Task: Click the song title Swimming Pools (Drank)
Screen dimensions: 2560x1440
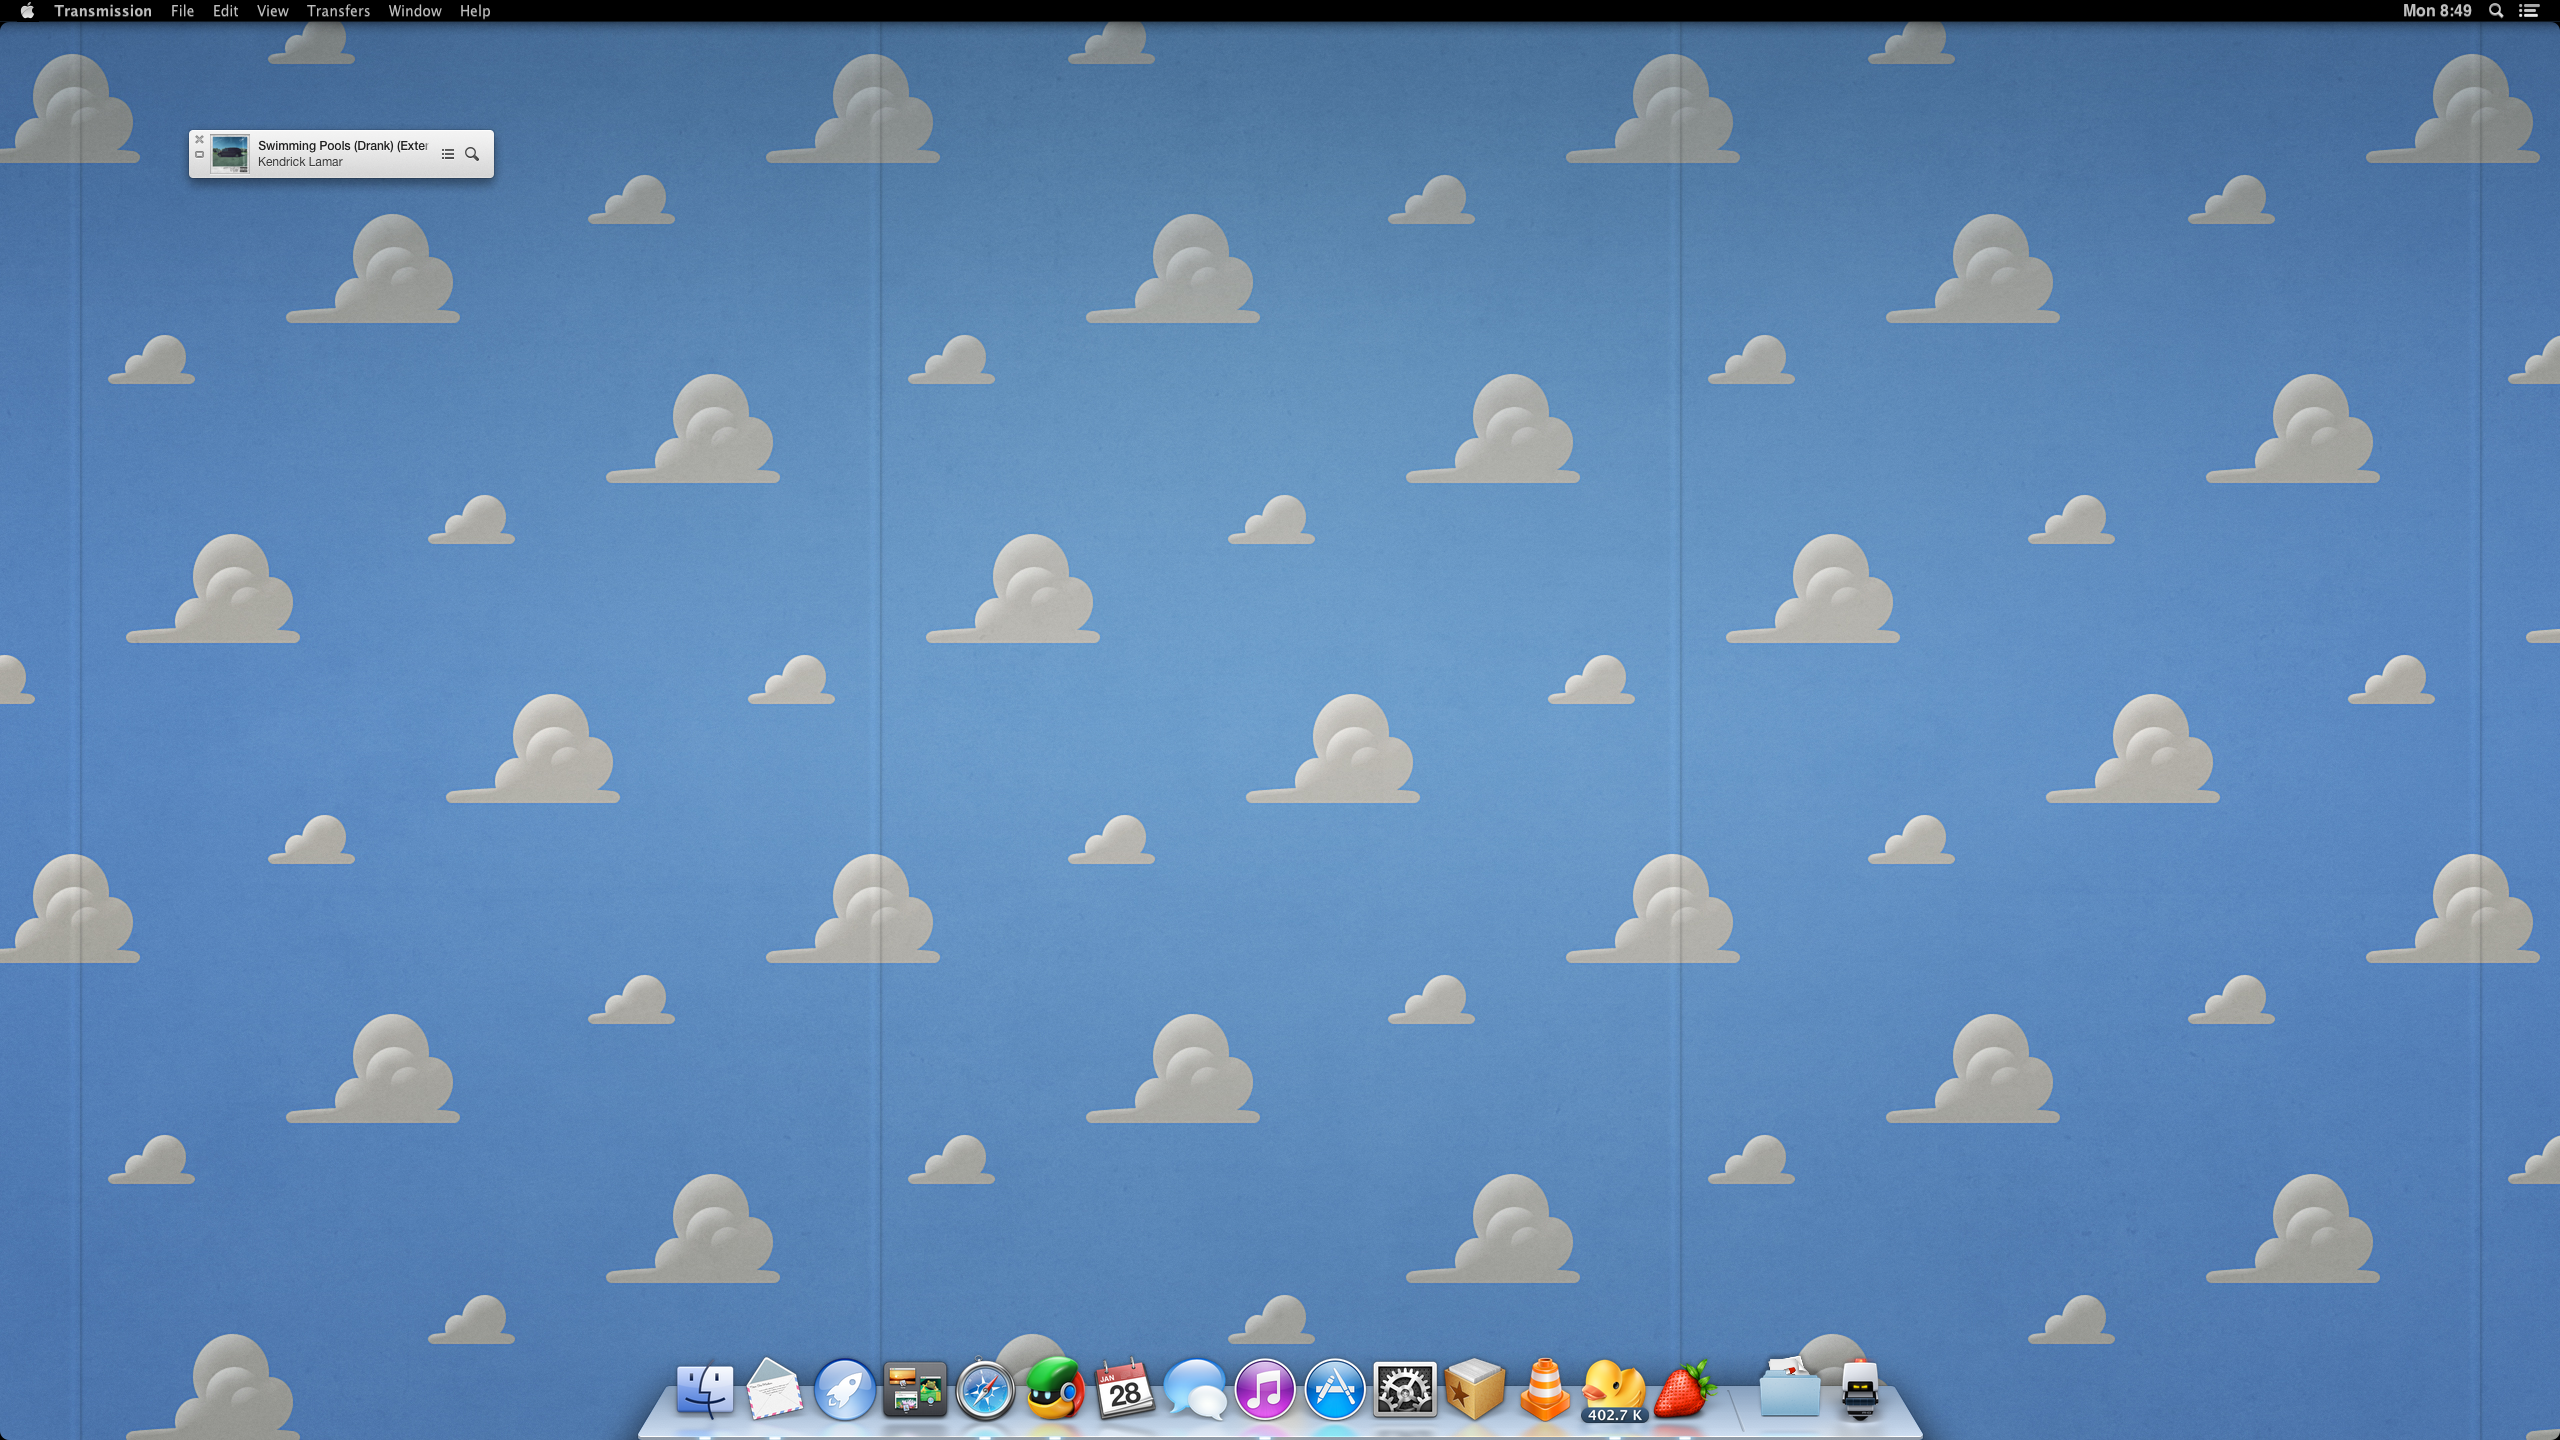Action: 342,146
